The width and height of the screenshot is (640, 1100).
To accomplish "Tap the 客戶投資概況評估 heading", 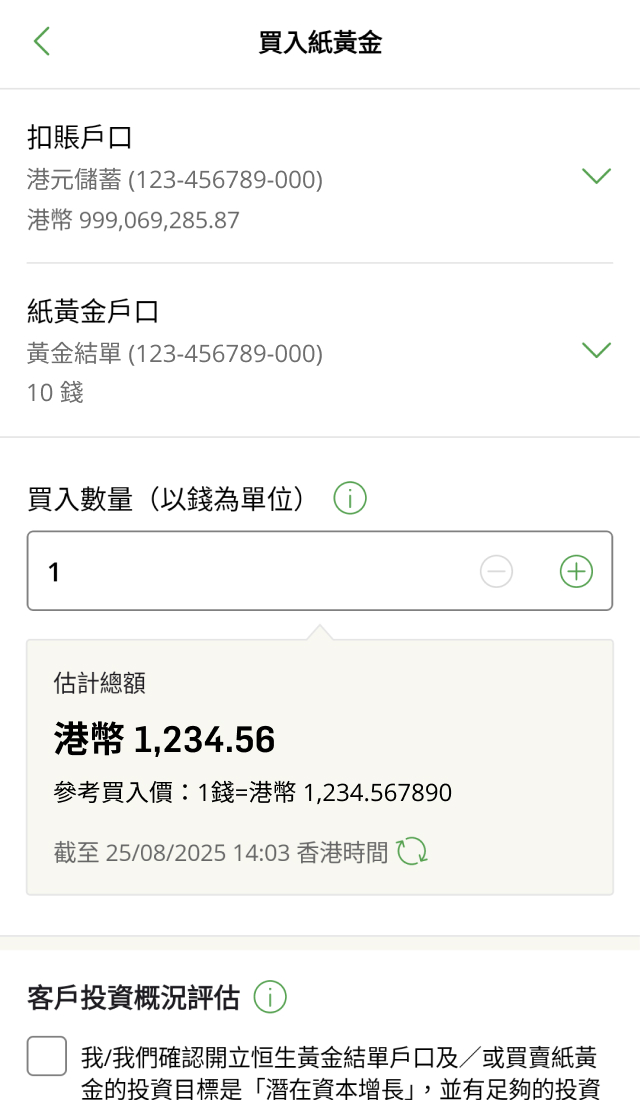I will (x=134, y=997).
